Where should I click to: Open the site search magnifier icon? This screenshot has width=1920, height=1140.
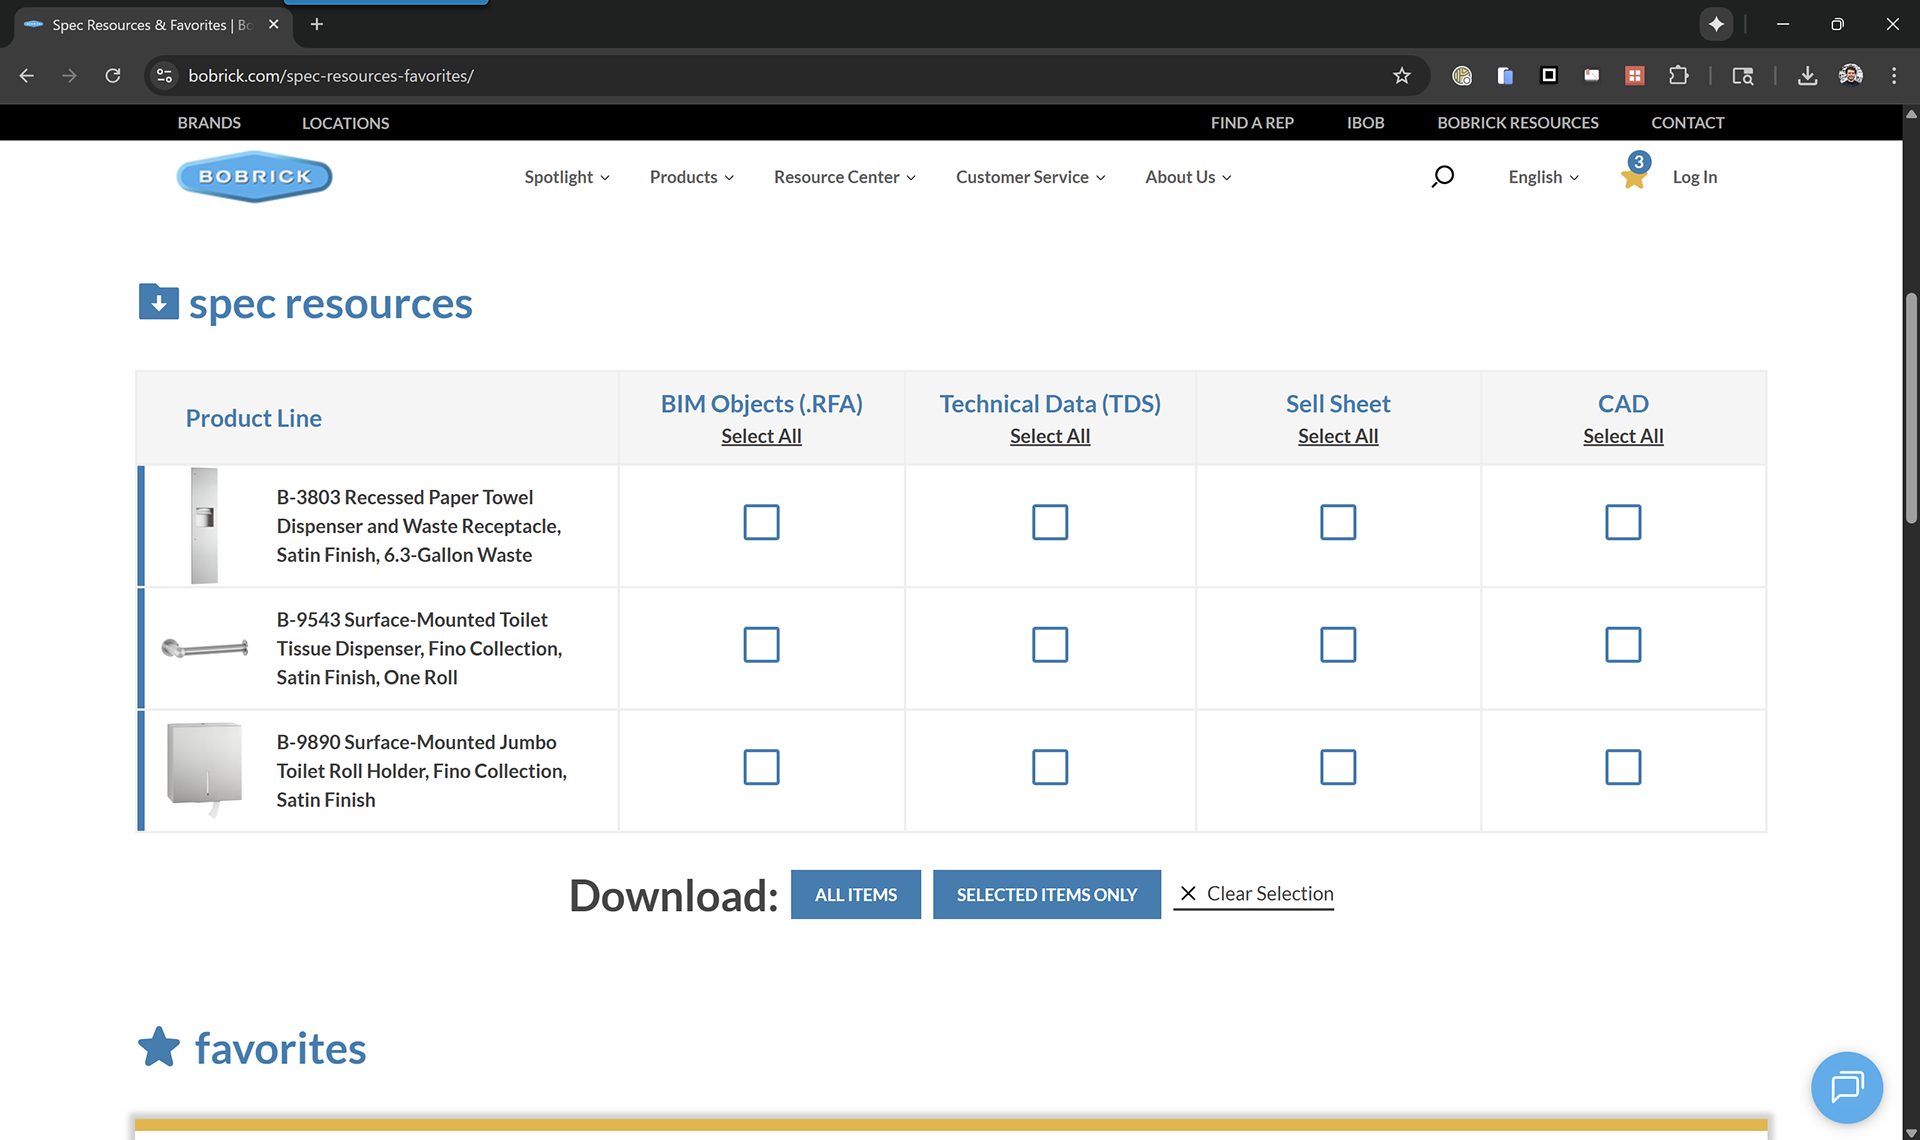1442,176
